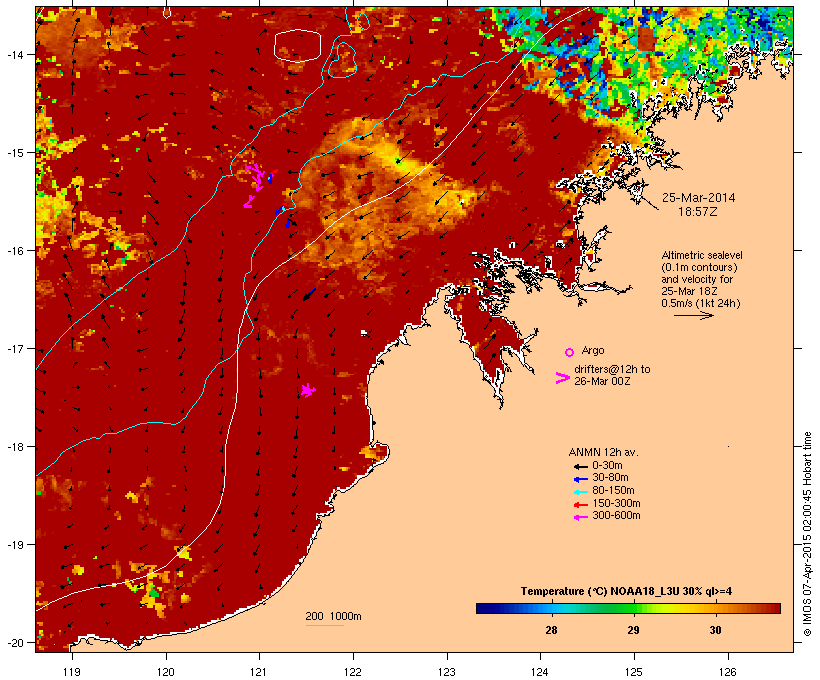Click the '25-Mar 18Z' velocity date text
The height and width of the screenshot is (680, 820).
coord(689,291)
